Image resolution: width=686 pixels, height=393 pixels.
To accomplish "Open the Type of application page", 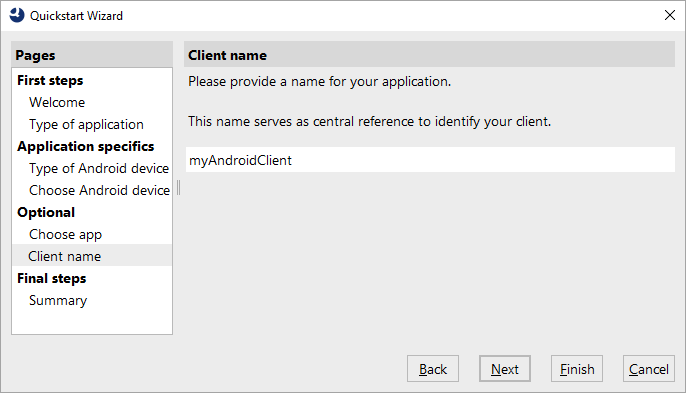I will 86,124.
